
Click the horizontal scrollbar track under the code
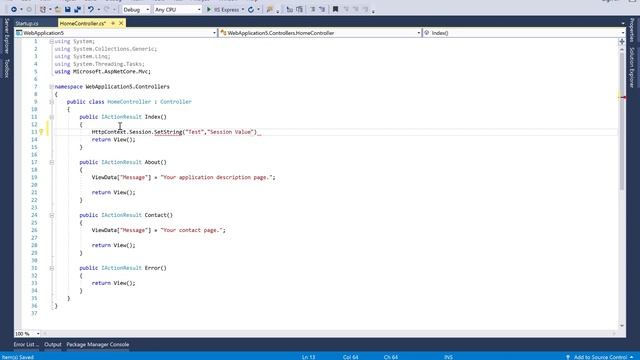(x=329, y=333)
